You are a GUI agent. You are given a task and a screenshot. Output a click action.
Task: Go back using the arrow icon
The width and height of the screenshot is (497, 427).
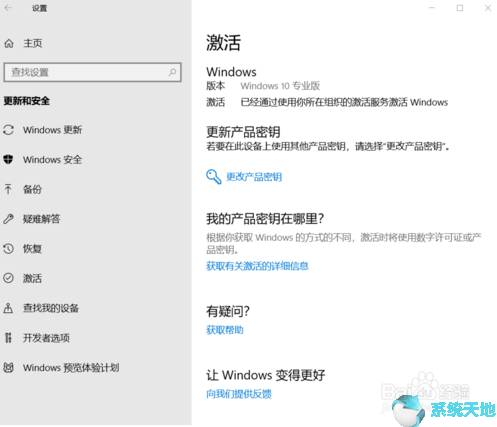8,8
